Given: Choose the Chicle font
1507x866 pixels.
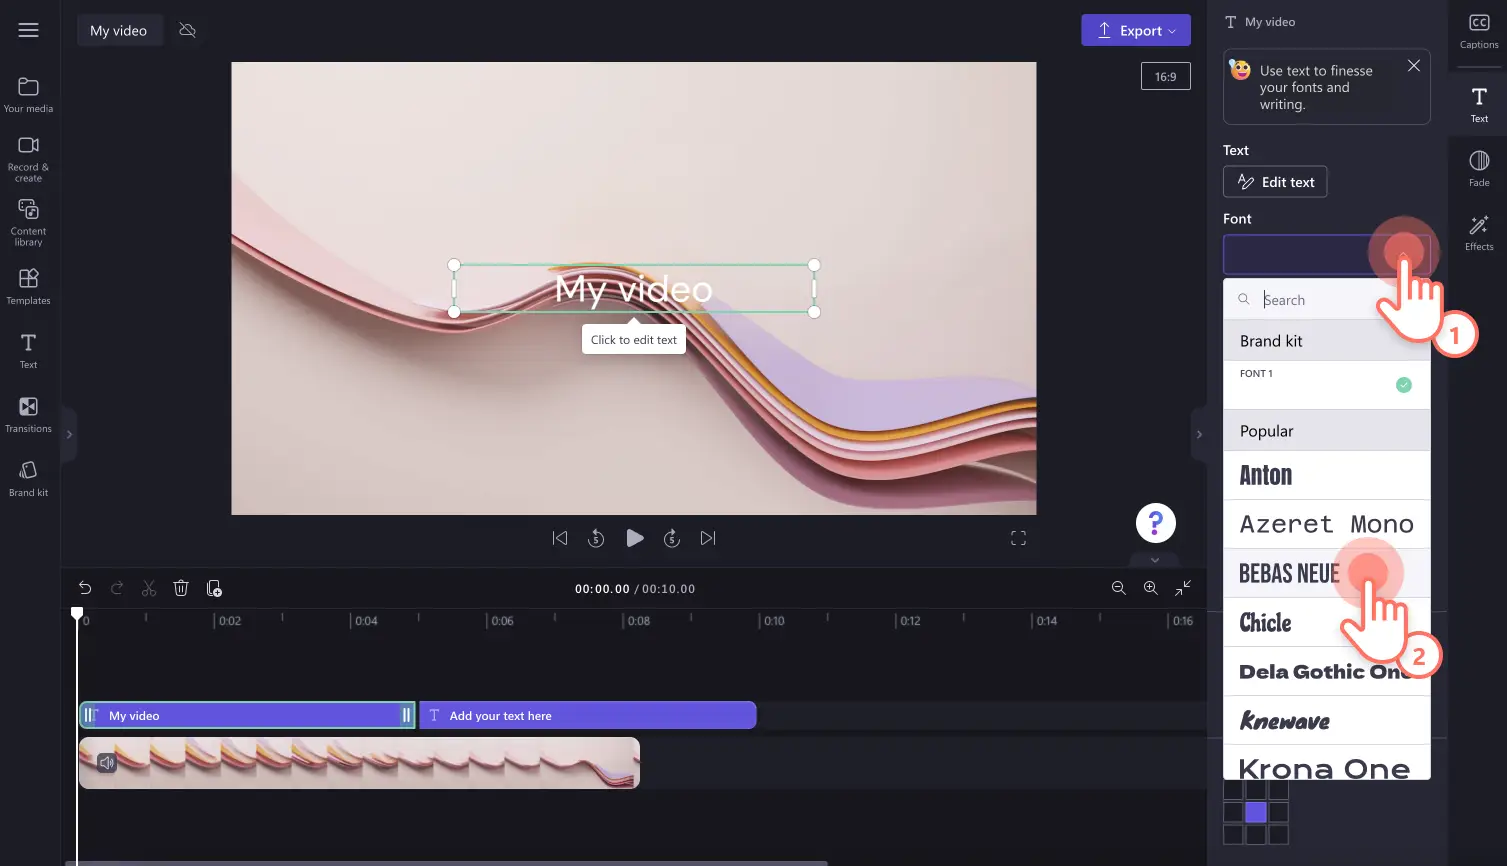Looking at the screenshot, I should pos(1327,622).
